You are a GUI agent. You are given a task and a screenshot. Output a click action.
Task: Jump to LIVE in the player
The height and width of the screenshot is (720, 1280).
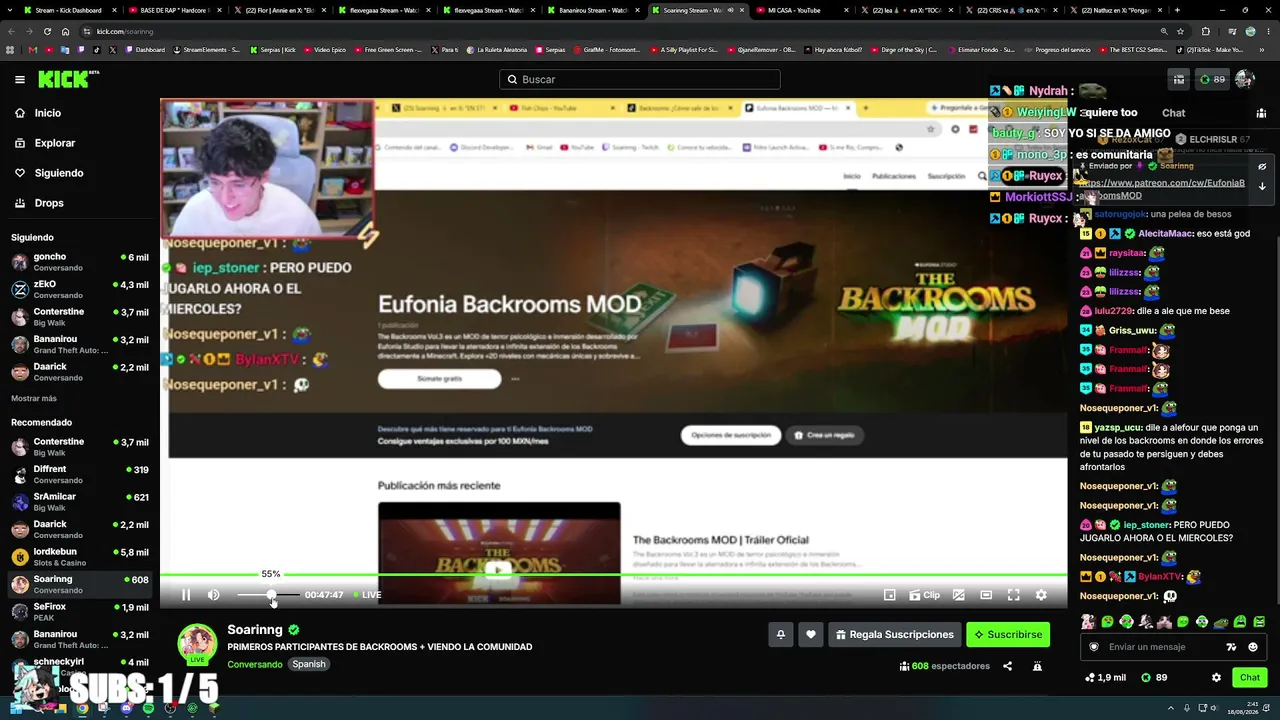[x=368, y=595]
